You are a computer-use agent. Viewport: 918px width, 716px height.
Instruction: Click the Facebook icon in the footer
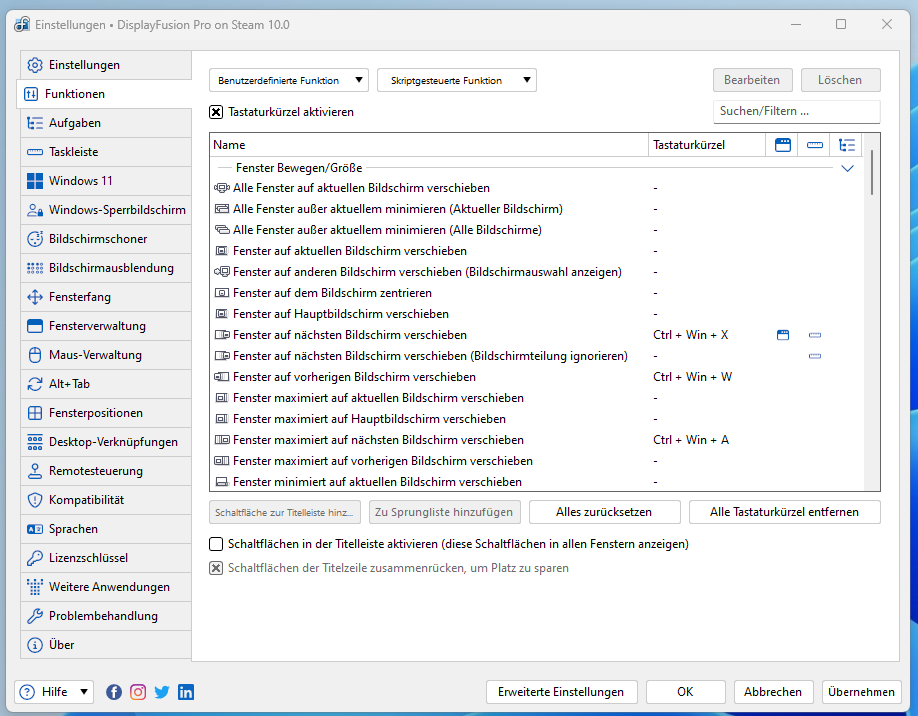(x=114, y=692)
